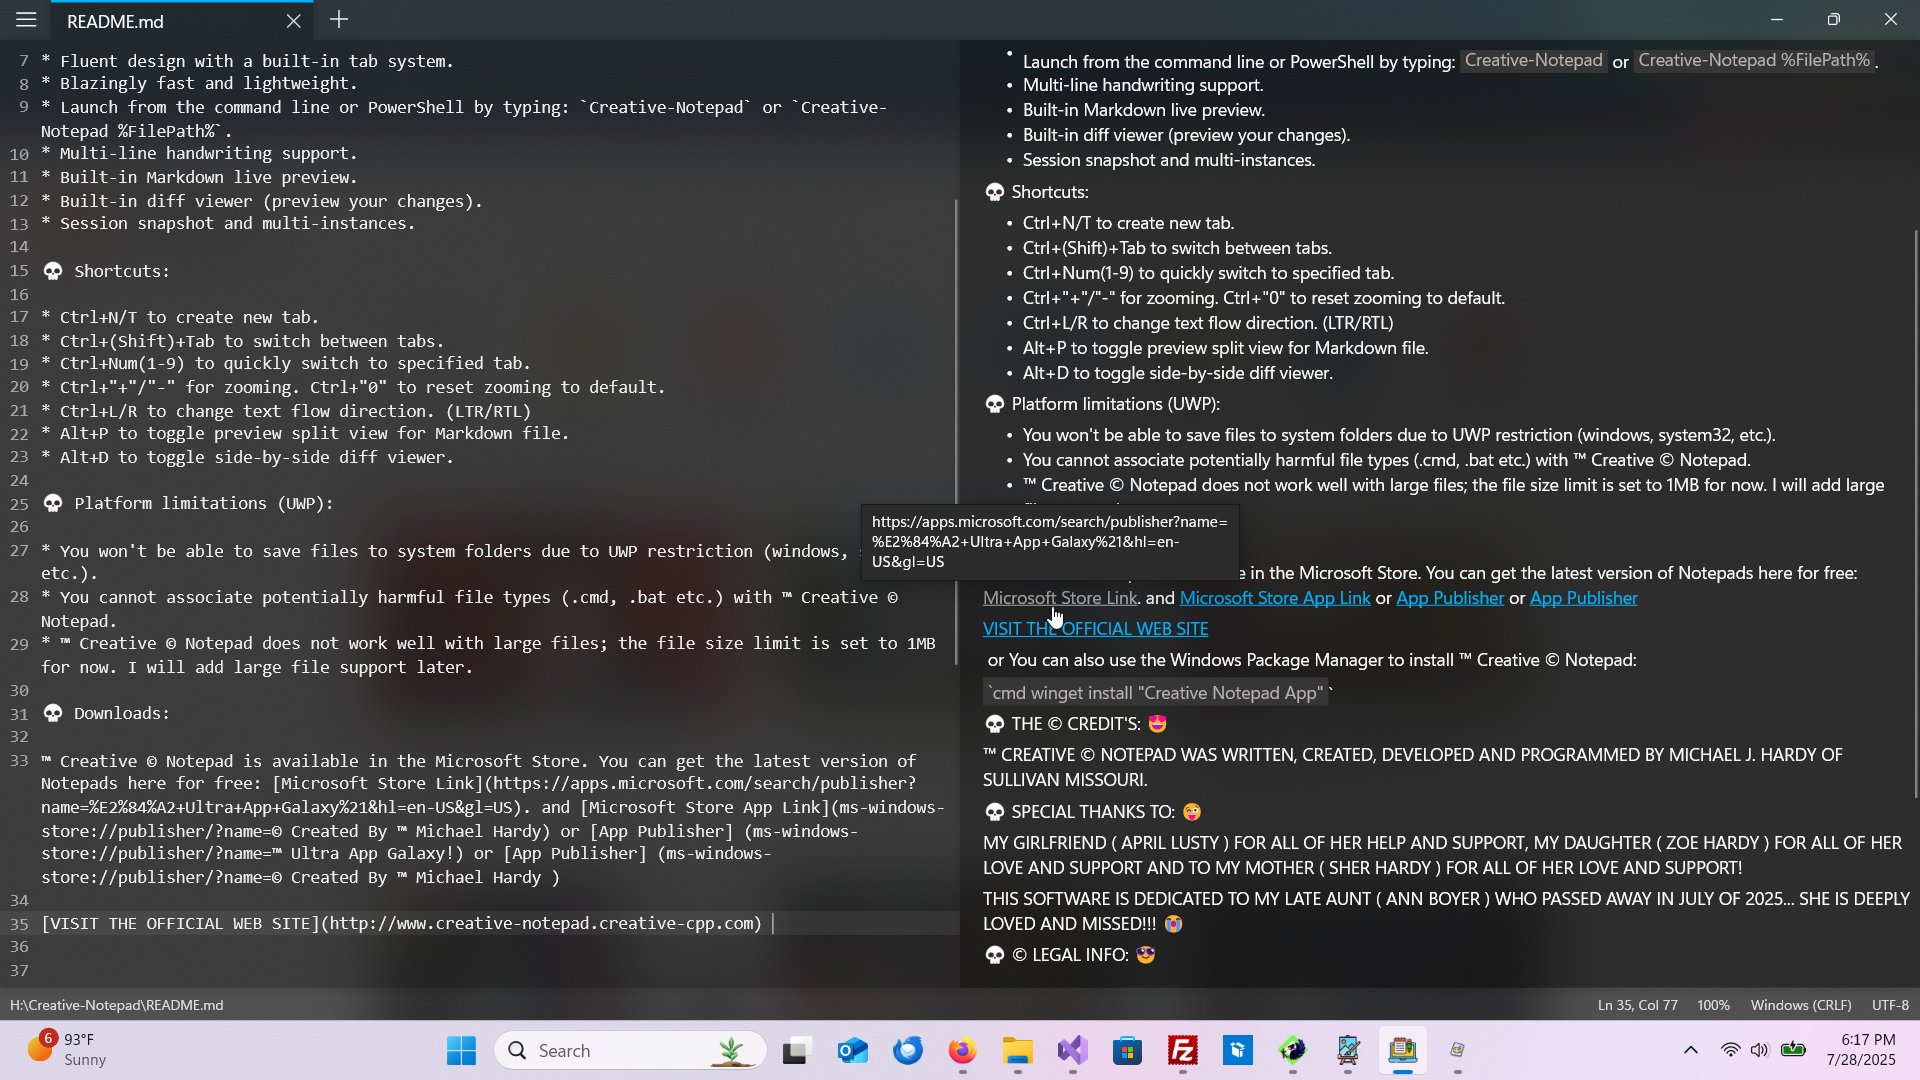This screenshot has height=1080, width=1920.
Task: Open the Microsoft Store App Link
Action: [x=1275, y=598]
